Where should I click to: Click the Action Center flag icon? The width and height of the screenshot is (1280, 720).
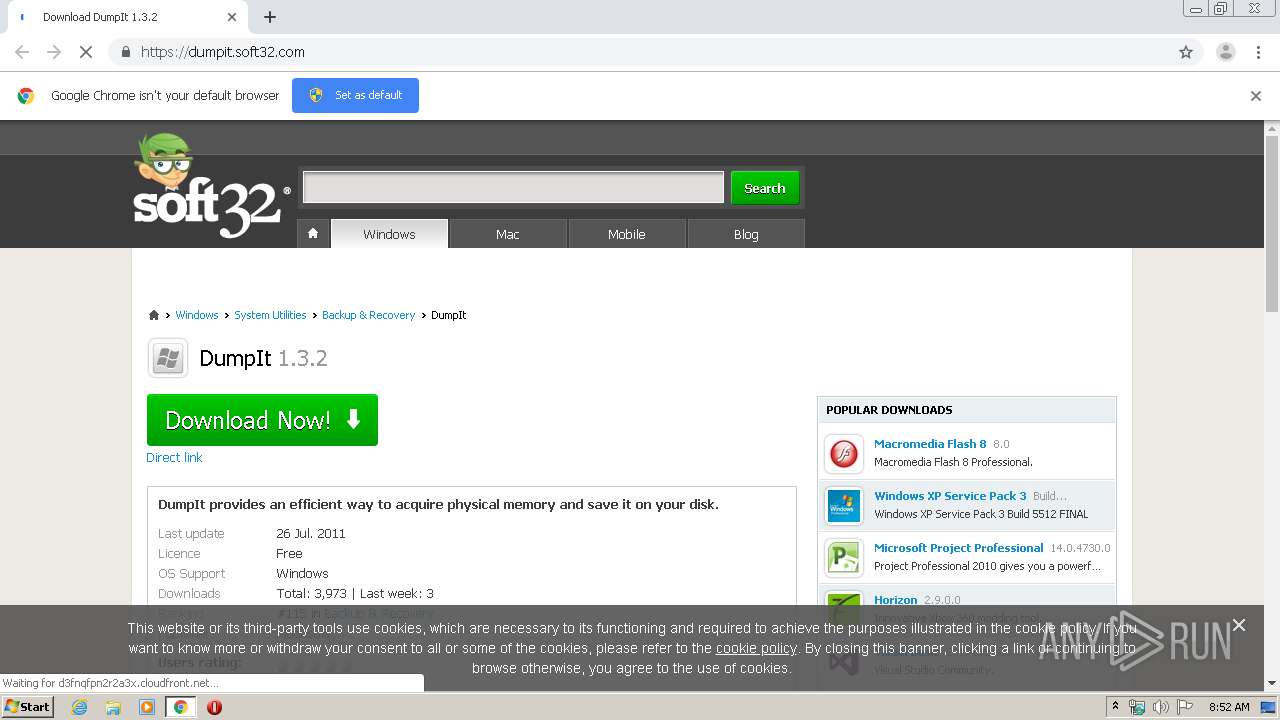pyautogui.click(x=1185, y=707)
